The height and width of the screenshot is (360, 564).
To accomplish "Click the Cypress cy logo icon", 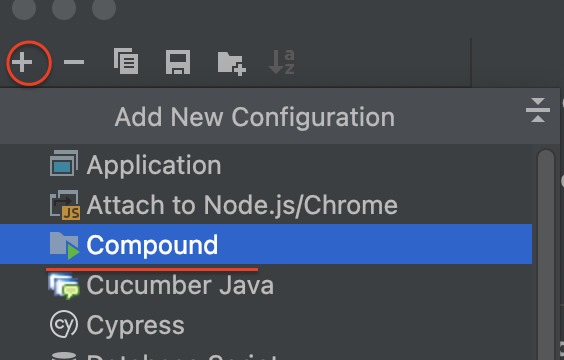I will (x=64, y=324).
